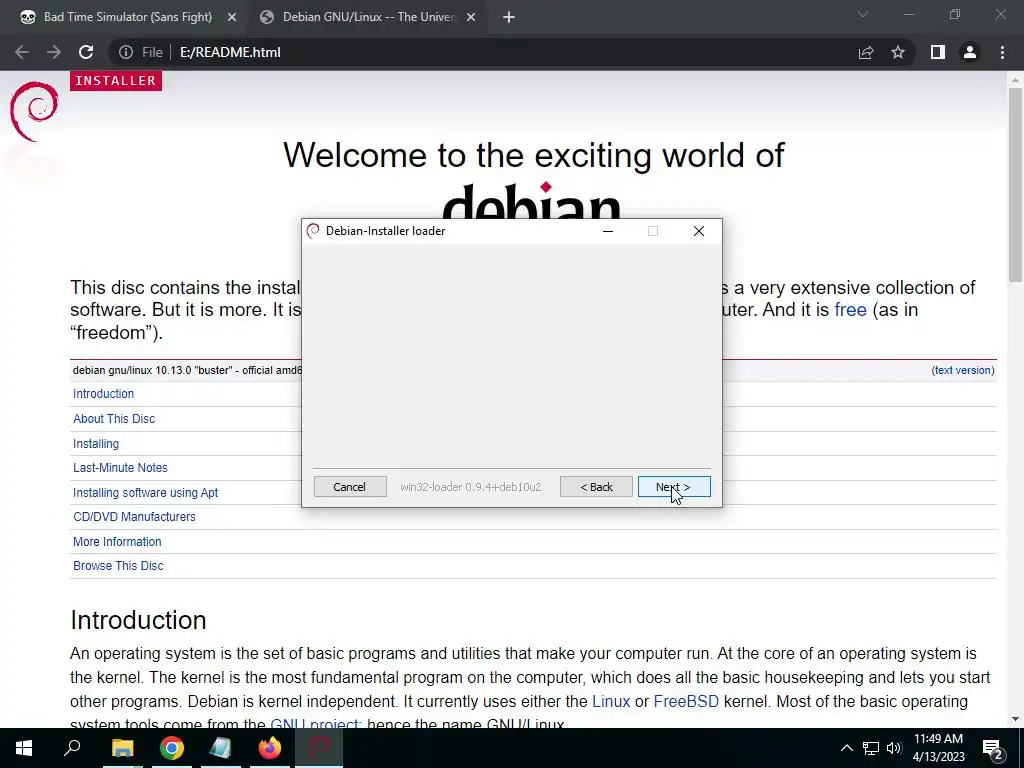Image resolution: width=1024 pixels, height=768 pixels.
Task: Follow the 'free' hyperlink
Action: (850, 310)
